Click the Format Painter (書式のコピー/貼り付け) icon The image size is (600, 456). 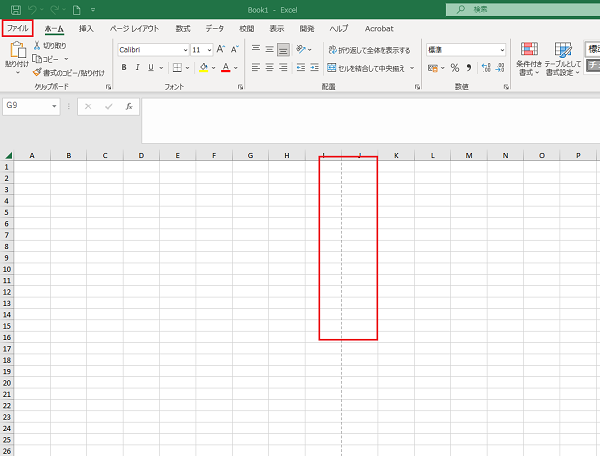(38, 72)
